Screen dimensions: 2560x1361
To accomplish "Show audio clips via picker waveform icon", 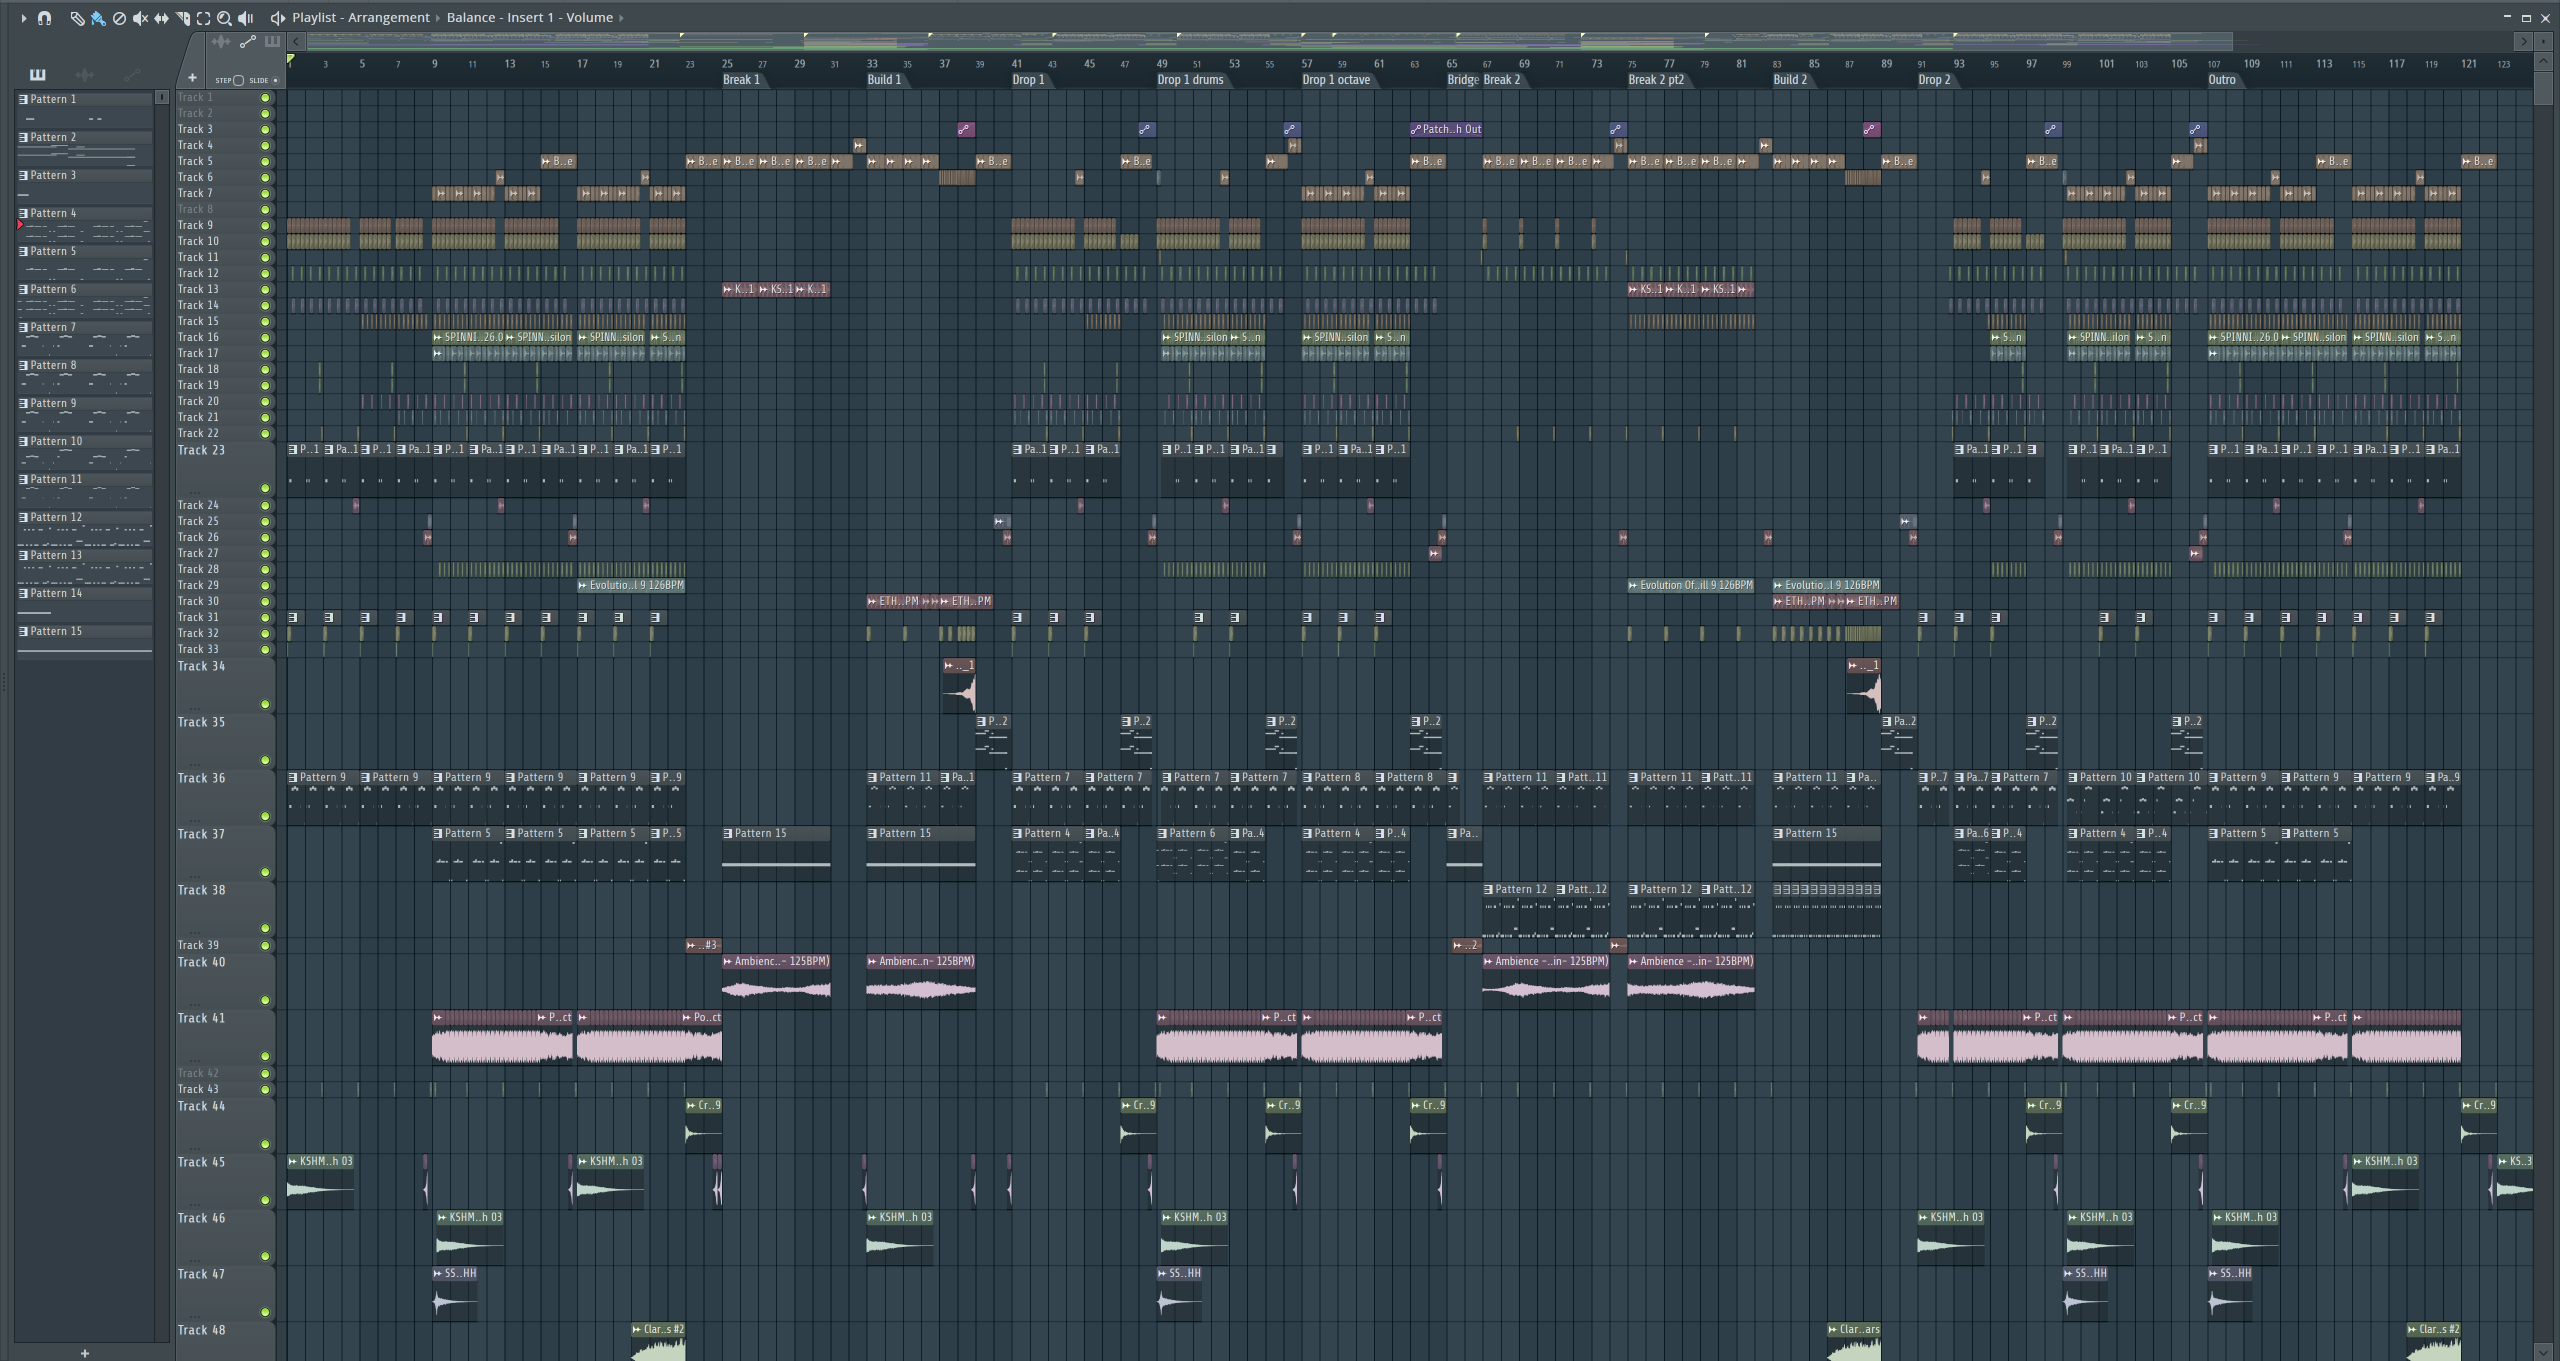I will coord(85,75).
